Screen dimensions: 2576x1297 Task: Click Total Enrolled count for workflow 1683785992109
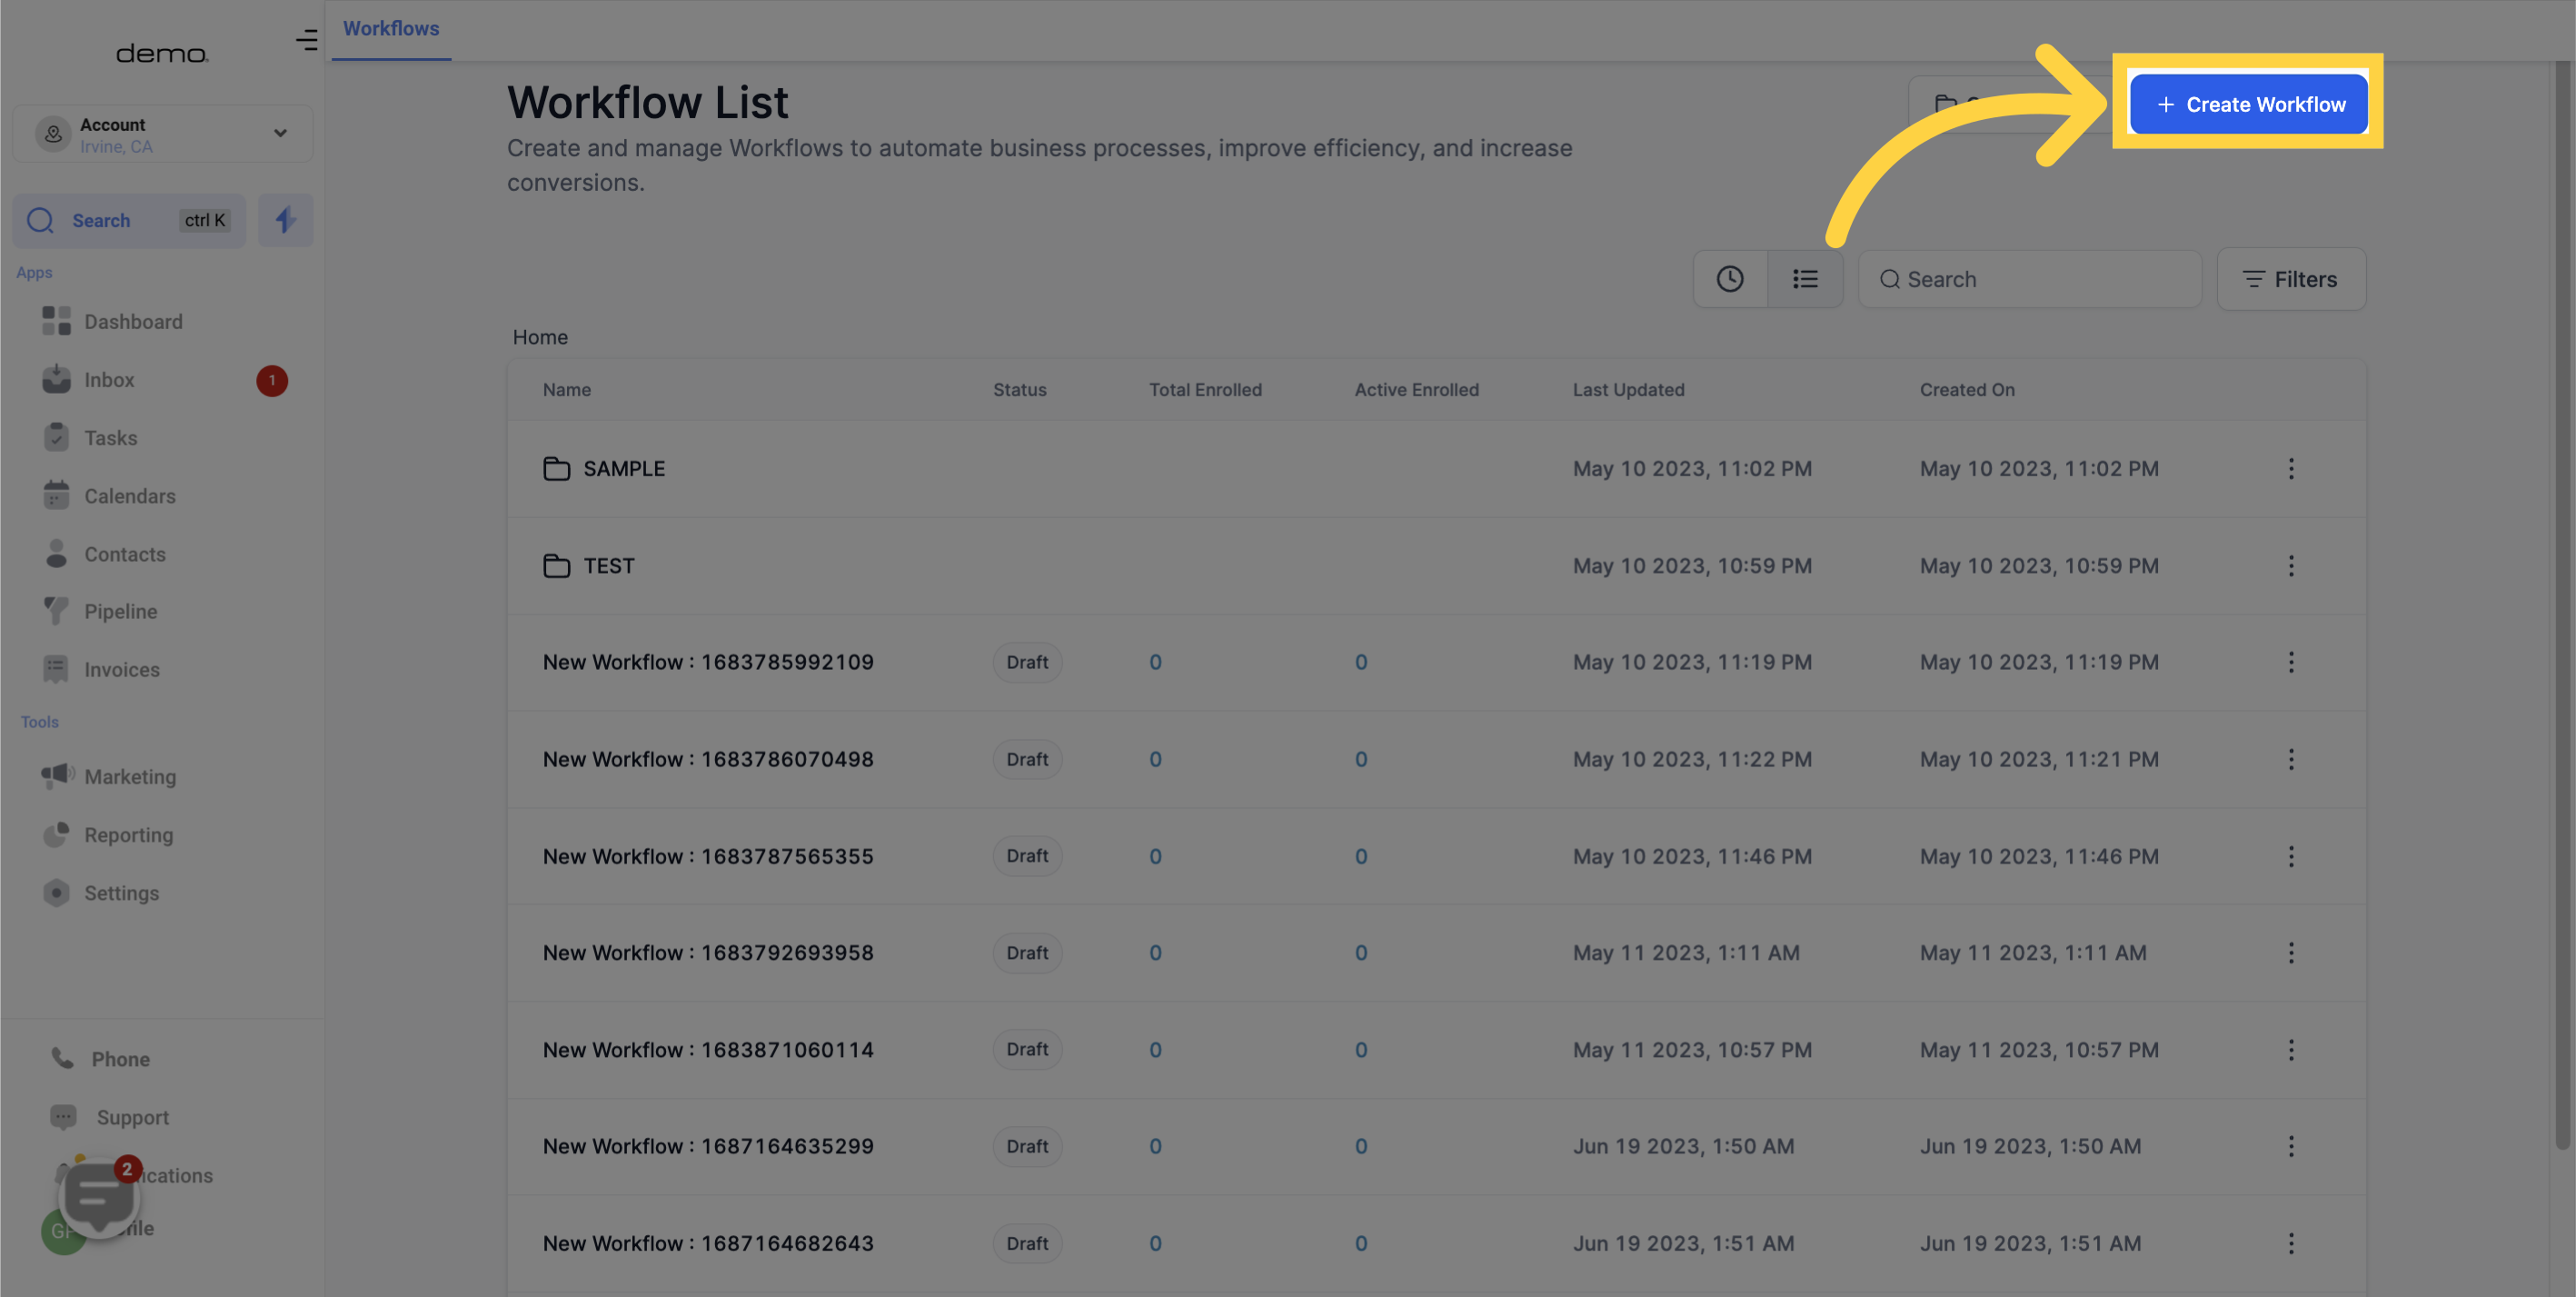pyautogui.click(x=1155, y=662)
